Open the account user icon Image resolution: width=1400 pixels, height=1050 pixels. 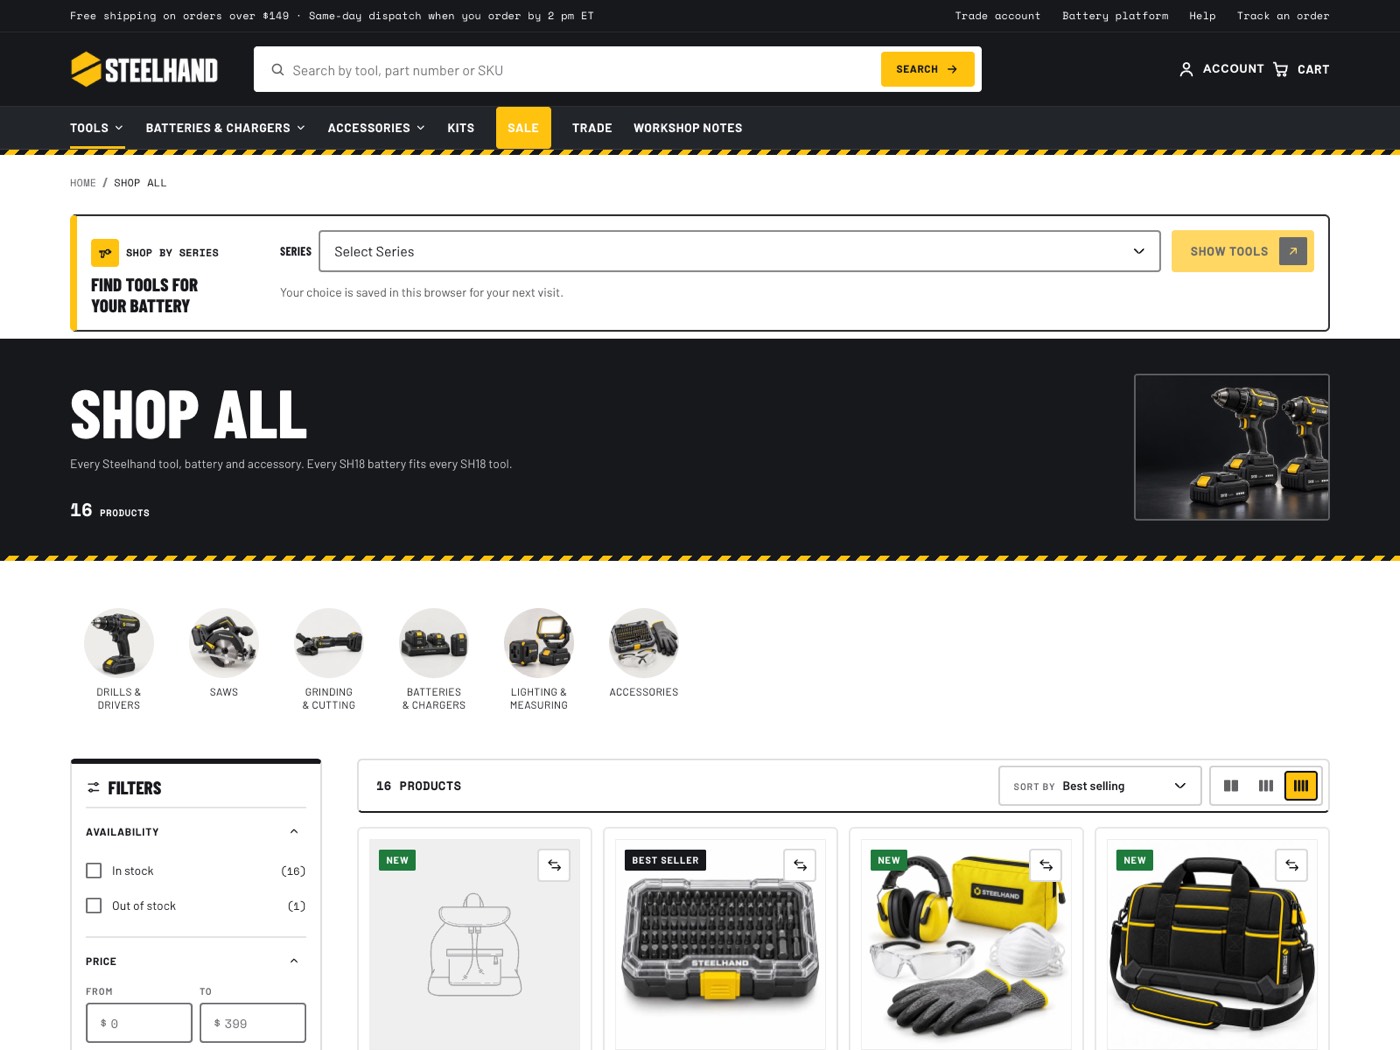[1186, 69]
